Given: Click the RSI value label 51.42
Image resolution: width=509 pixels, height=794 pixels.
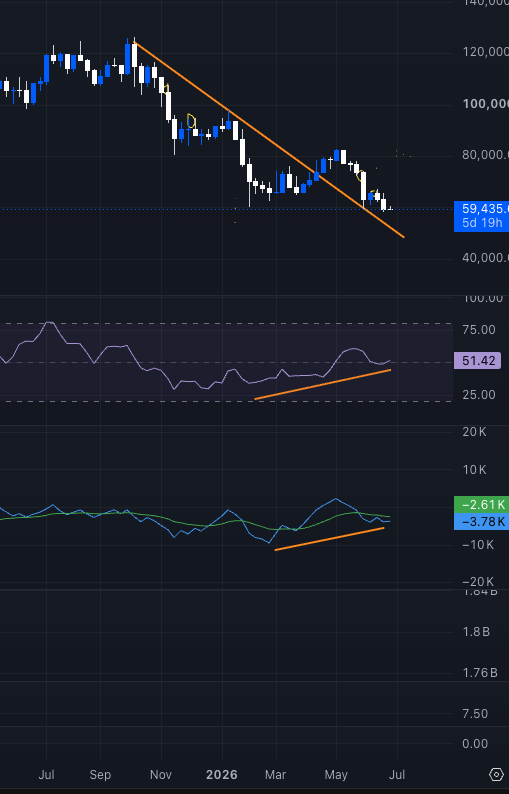Looking at the screenshot, I should click(478, 361).
